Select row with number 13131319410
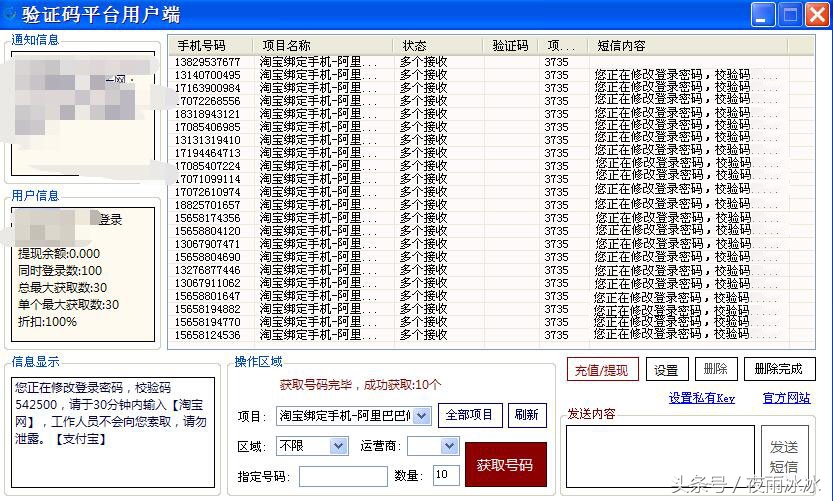Viewport: 833px width, 501px height. point(491,140)
